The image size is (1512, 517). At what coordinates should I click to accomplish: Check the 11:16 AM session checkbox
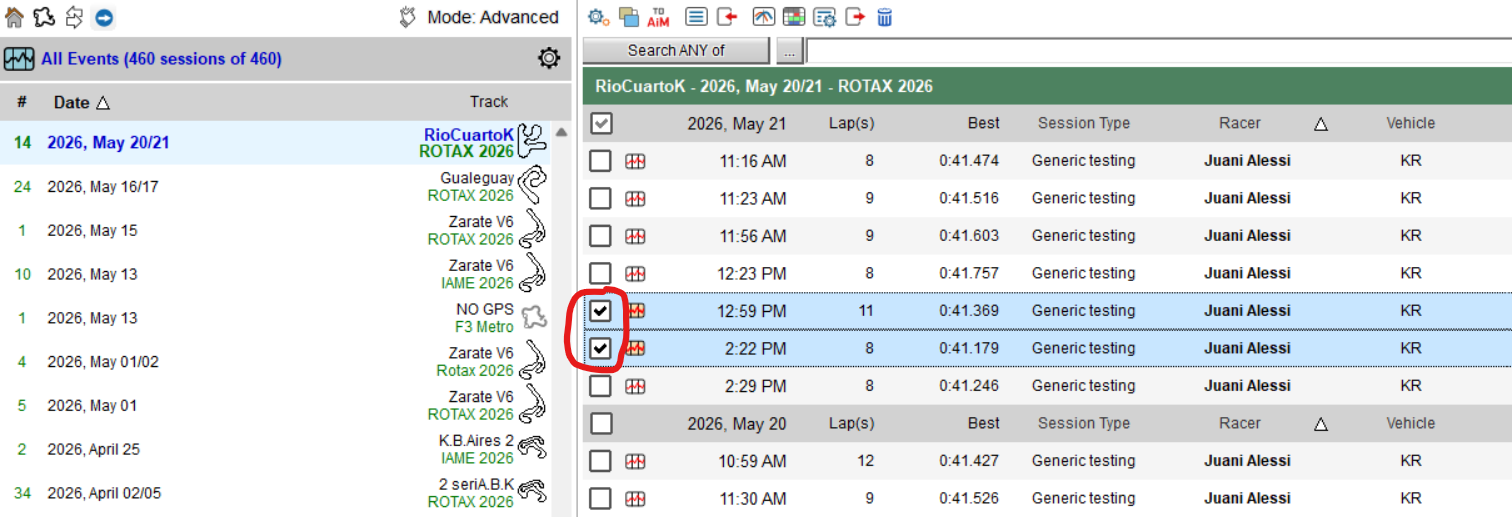[600, 161]
